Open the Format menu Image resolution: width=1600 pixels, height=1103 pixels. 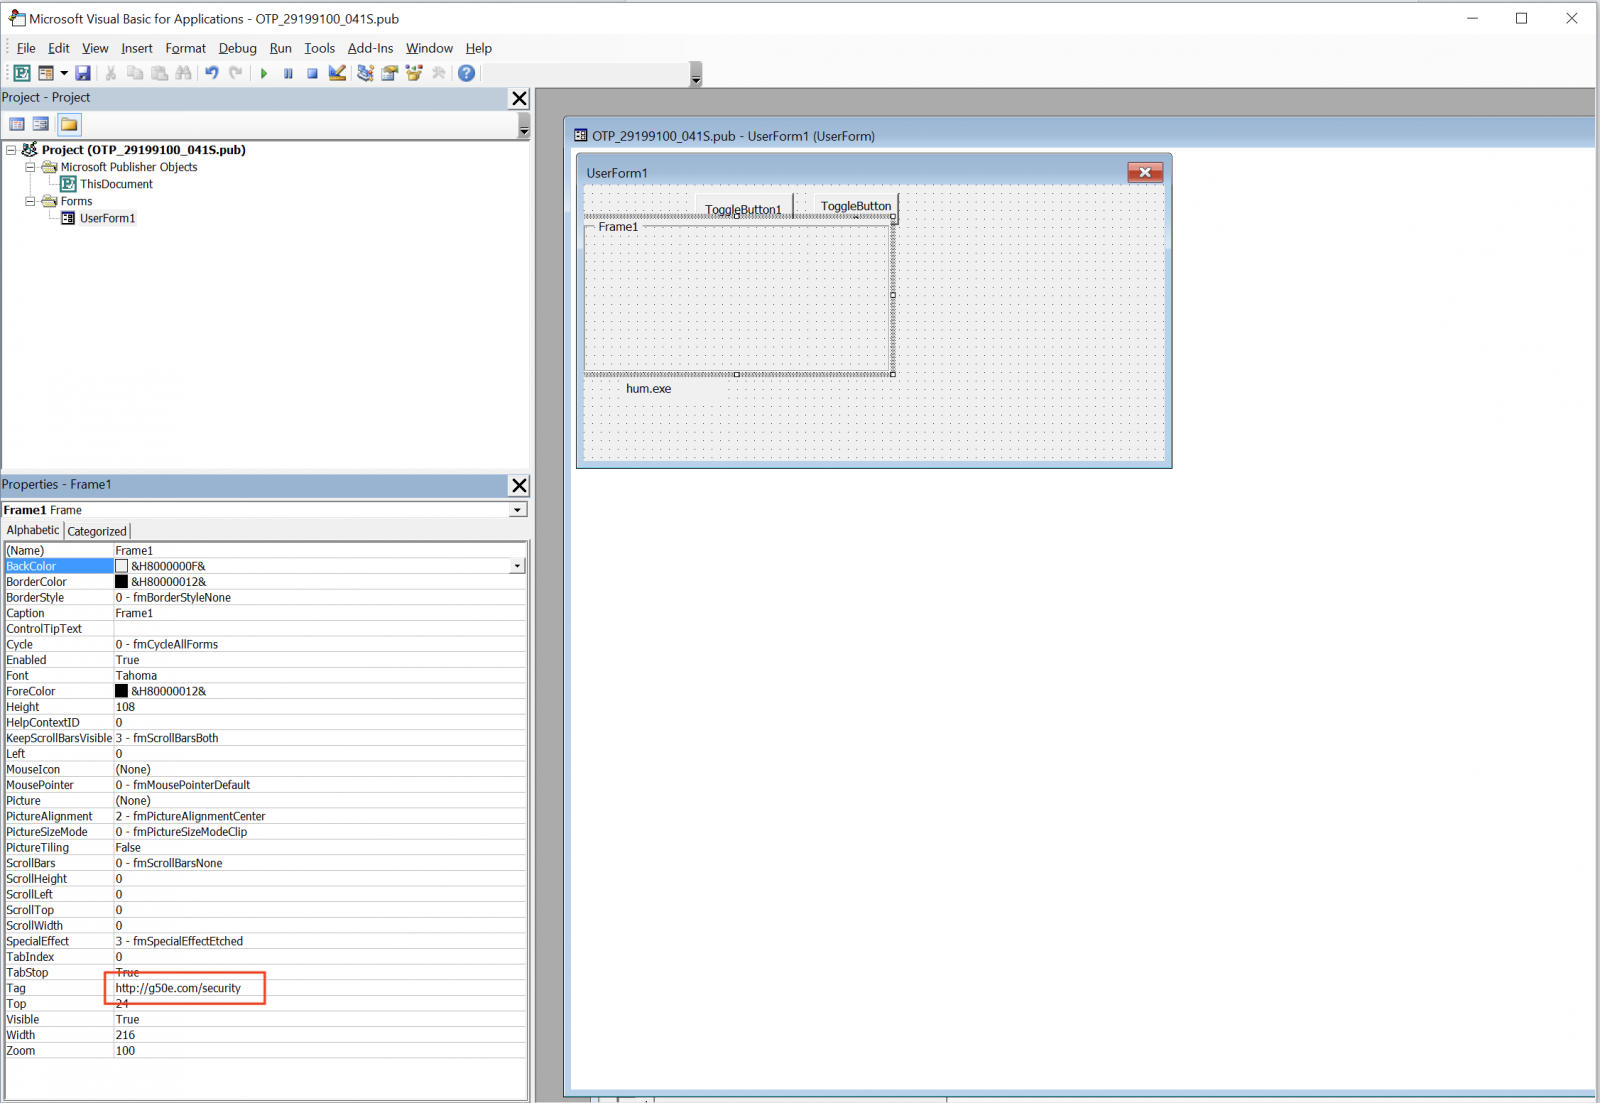point(185,48)
